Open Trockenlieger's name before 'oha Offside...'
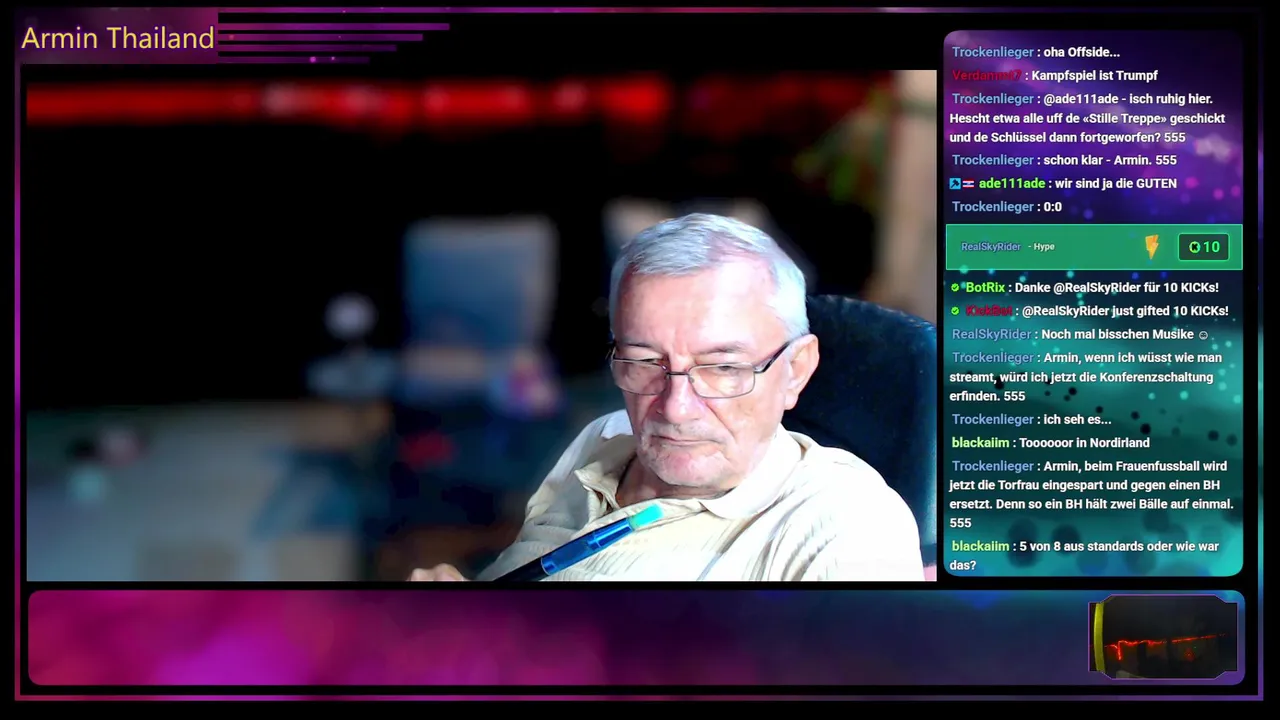Screen dimensions: 1280x720 (x=993, y=52)
